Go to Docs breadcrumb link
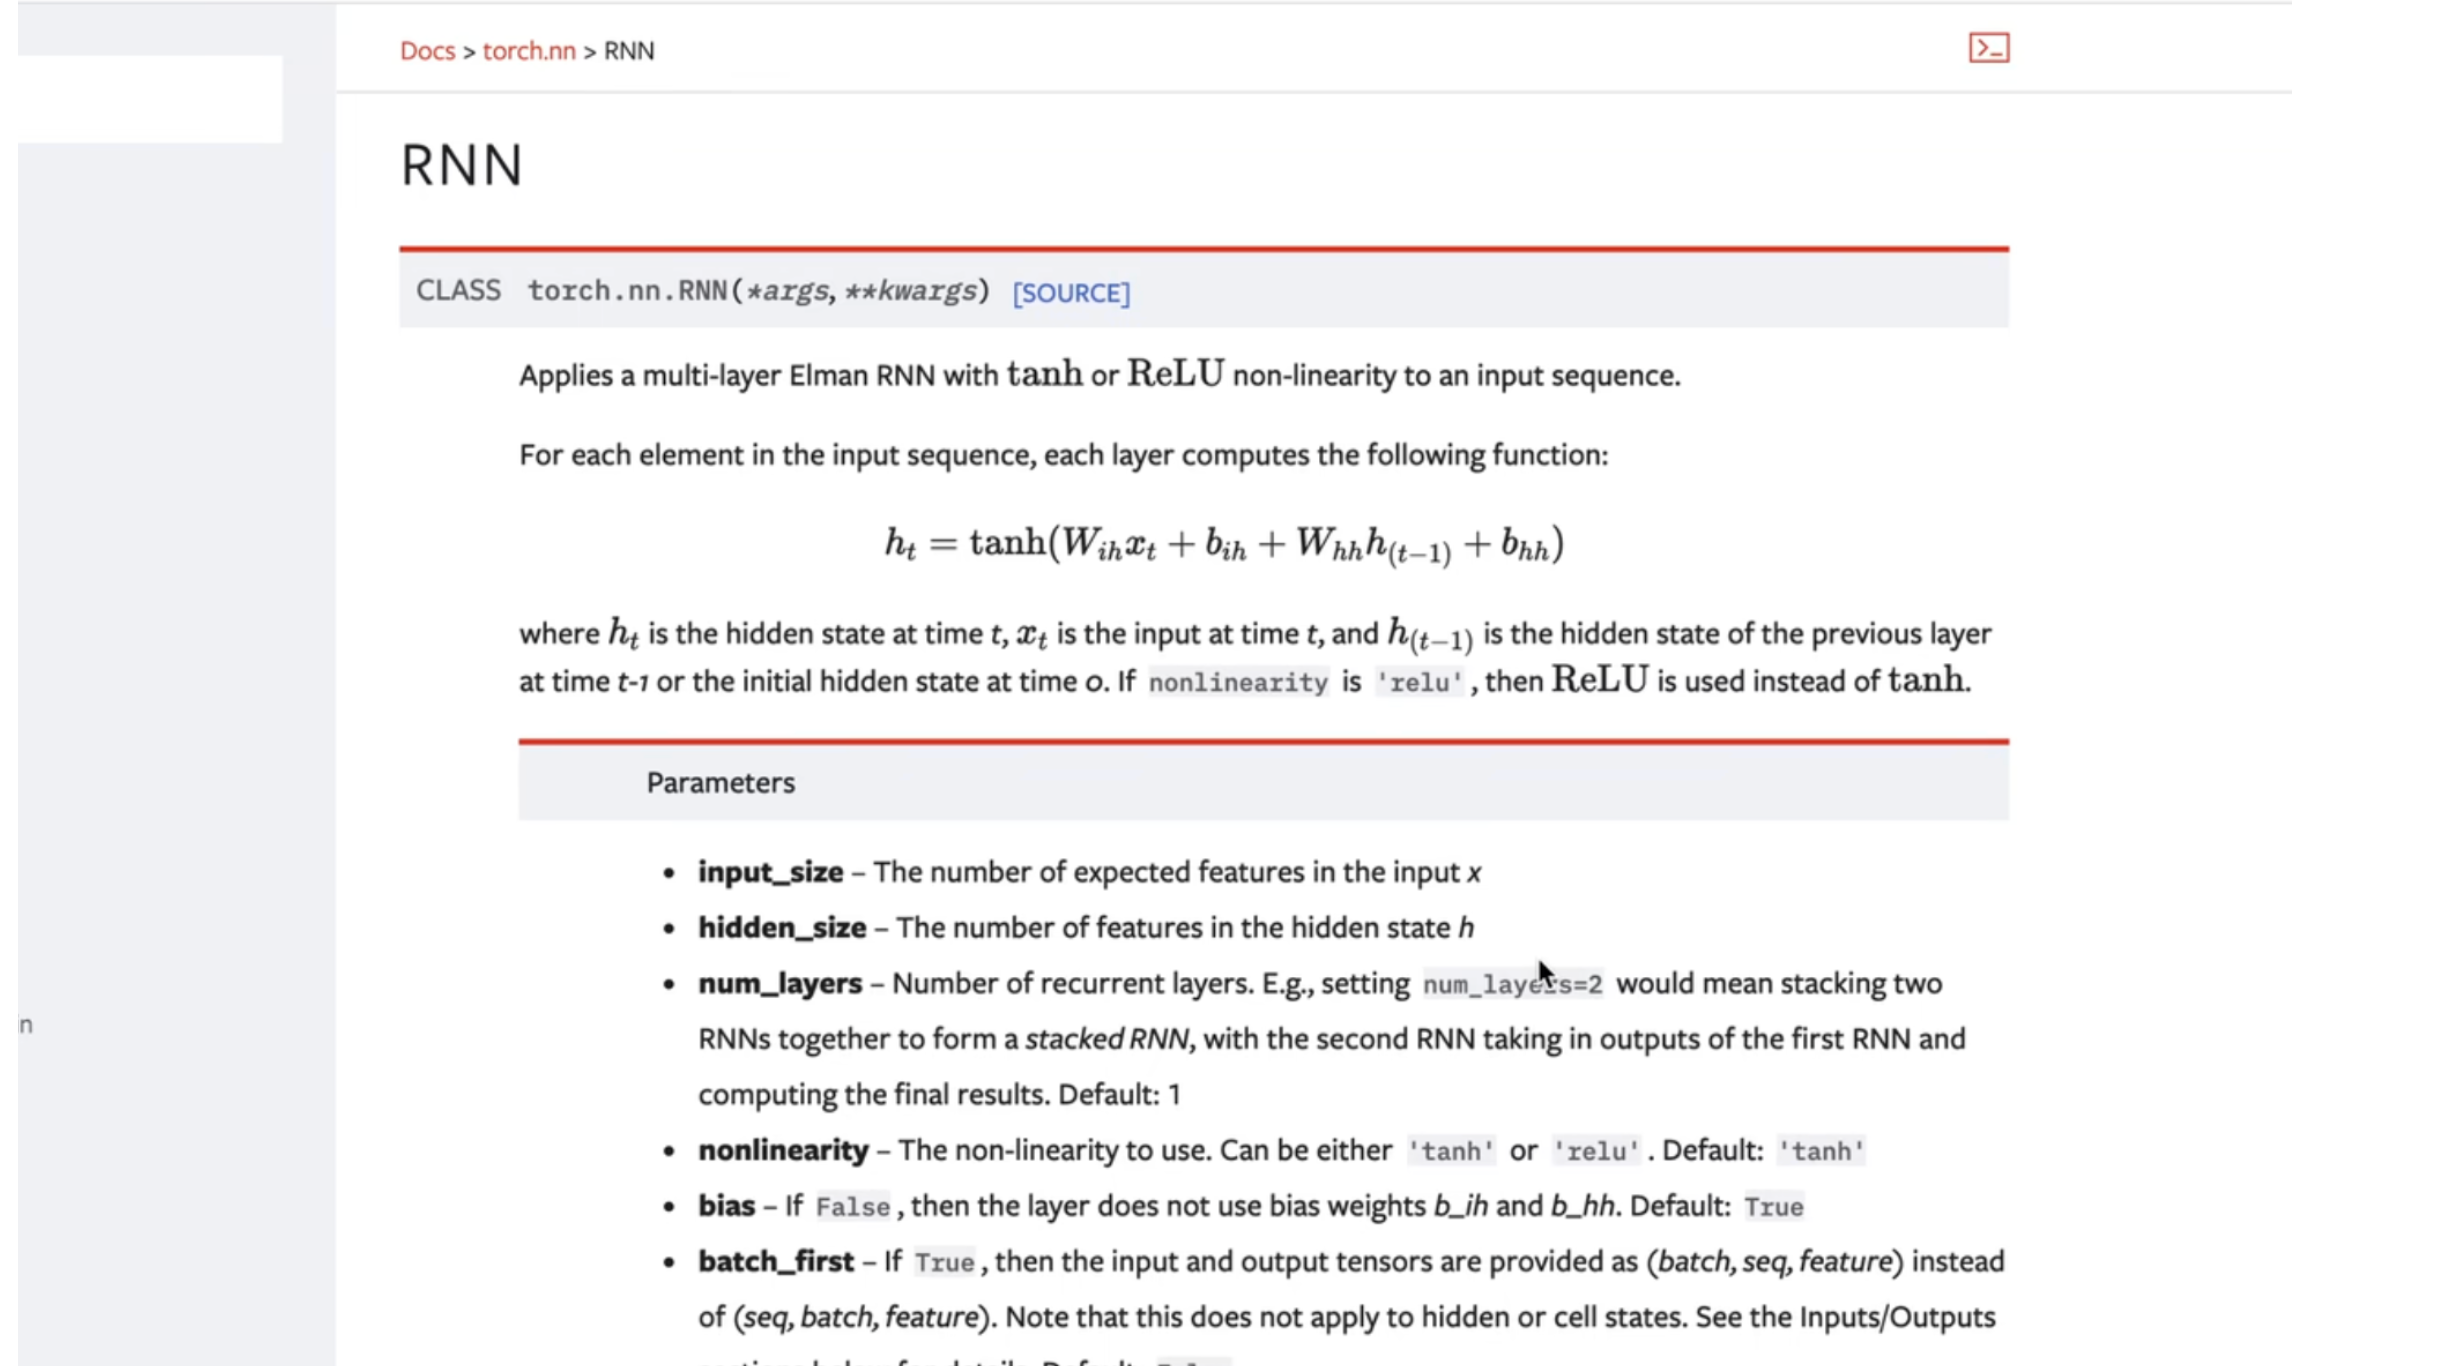2452x1366 pixels. pyautogui.click(x=427, y=51)
